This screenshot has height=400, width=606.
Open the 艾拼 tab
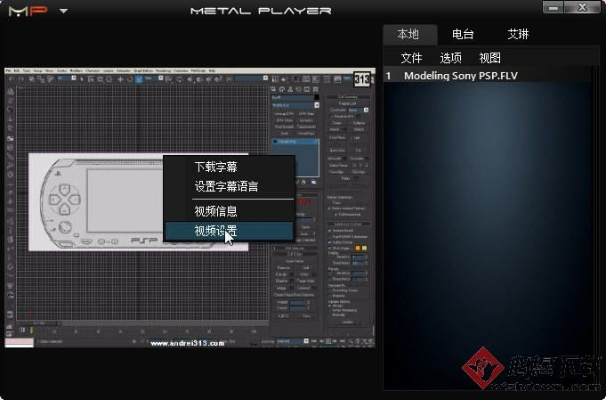(x=518, y=35)
